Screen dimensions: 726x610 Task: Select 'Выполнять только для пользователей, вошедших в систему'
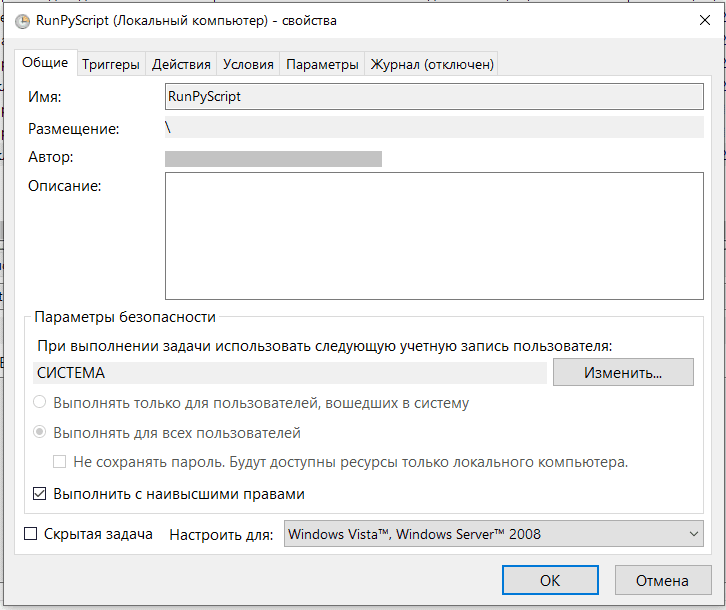(x=40, y=403)
